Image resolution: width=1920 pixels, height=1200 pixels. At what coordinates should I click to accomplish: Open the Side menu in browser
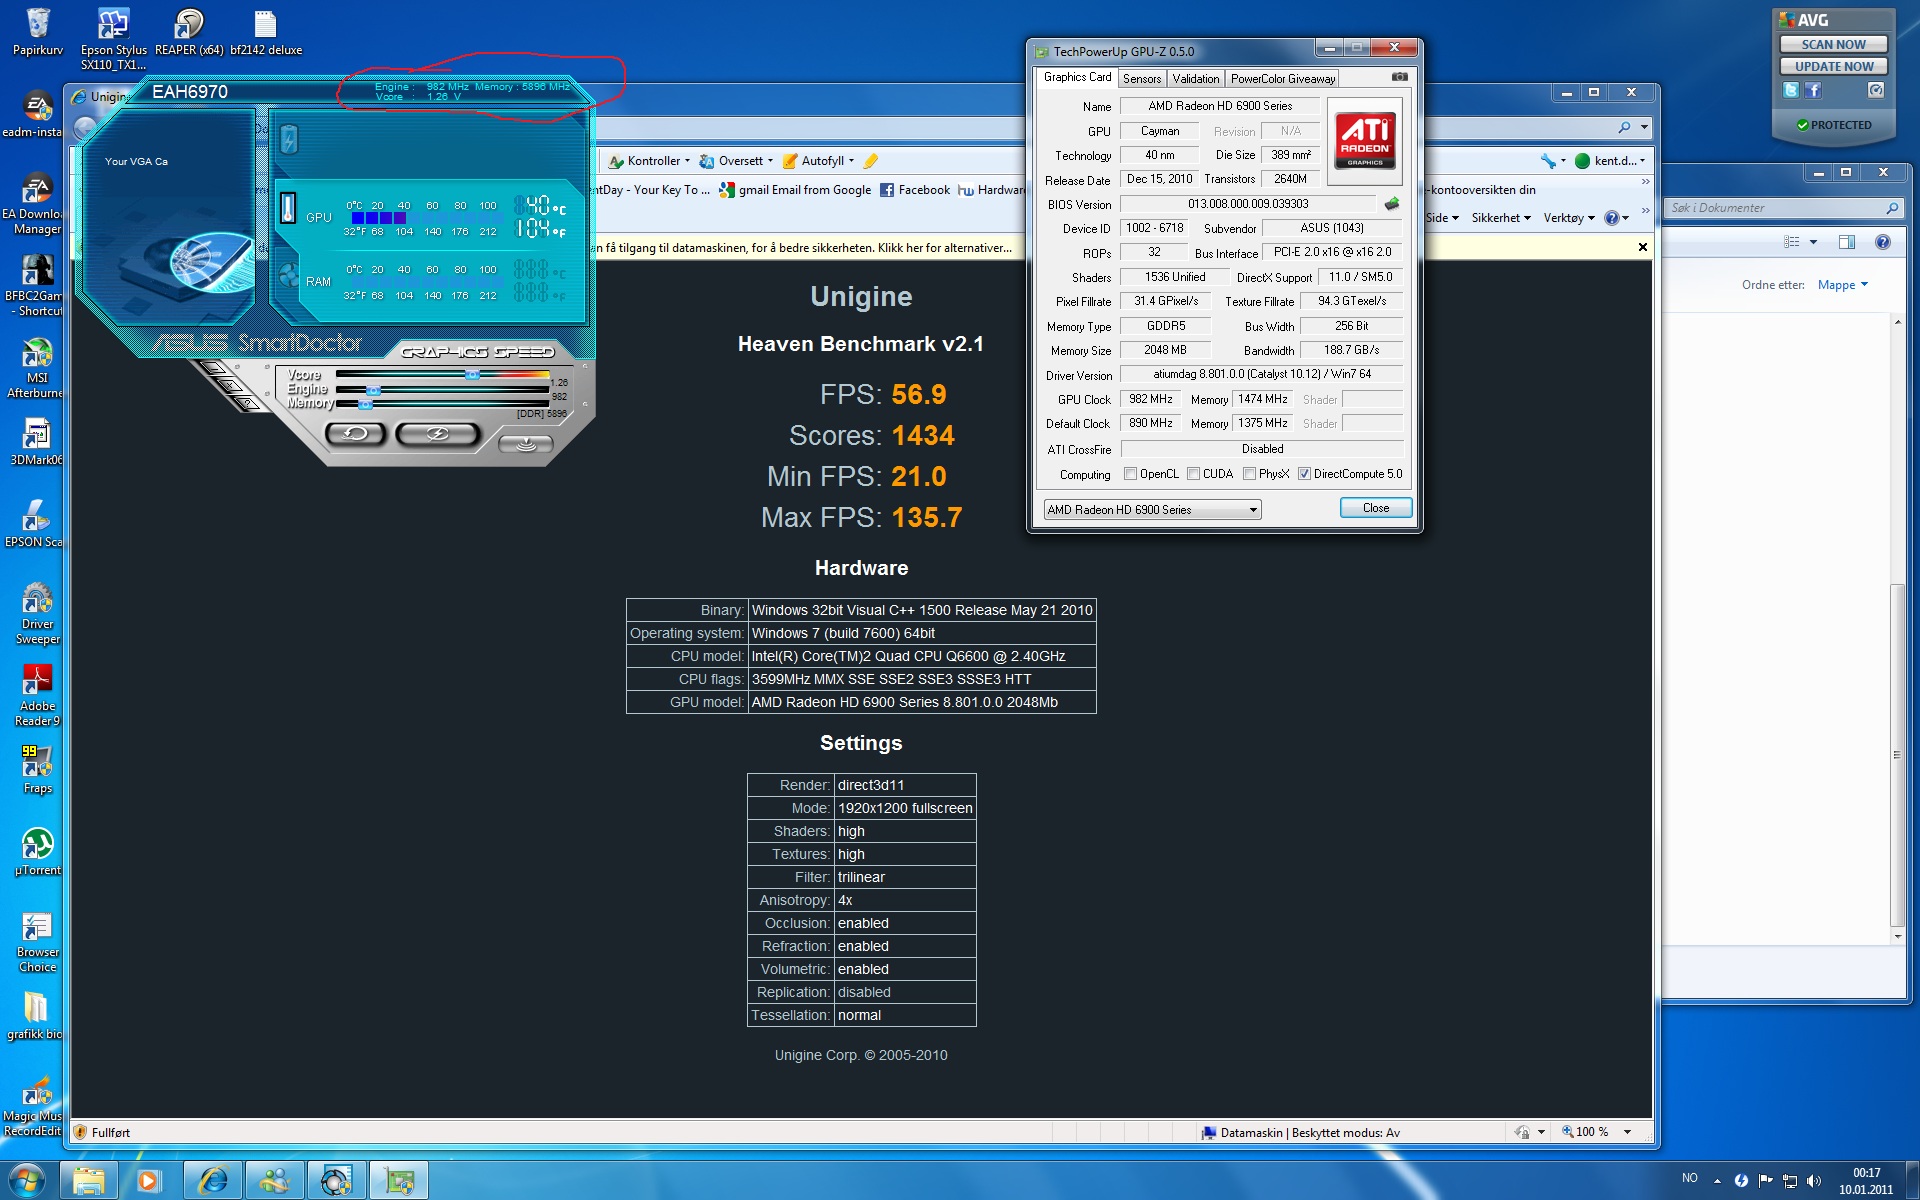1442,218
